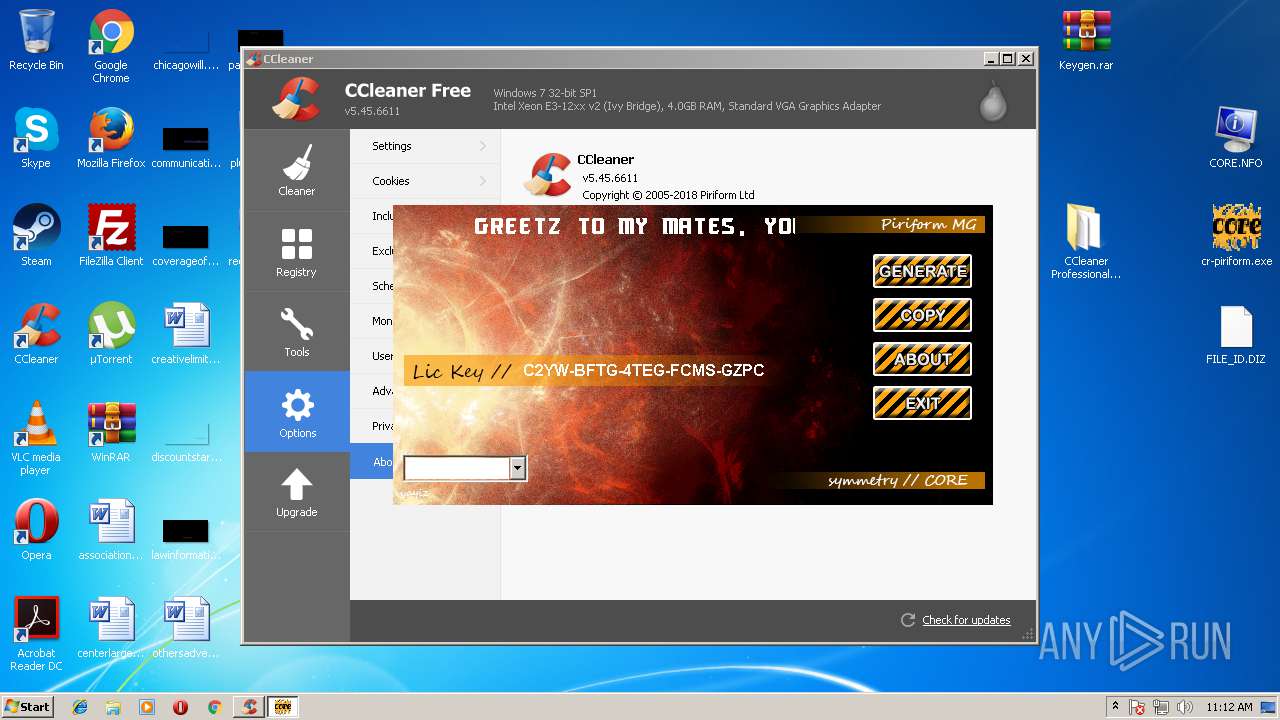Open Windows Explorer from taskbar
Image resolution: width=1280 pixels, height=720 pixels.
(x=113, y=706)
